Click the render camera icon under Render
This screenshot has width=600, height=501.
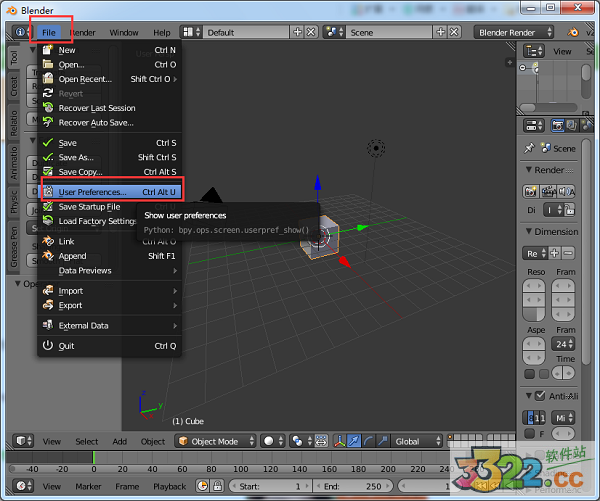pyautogui.click(x=531, y=191)
